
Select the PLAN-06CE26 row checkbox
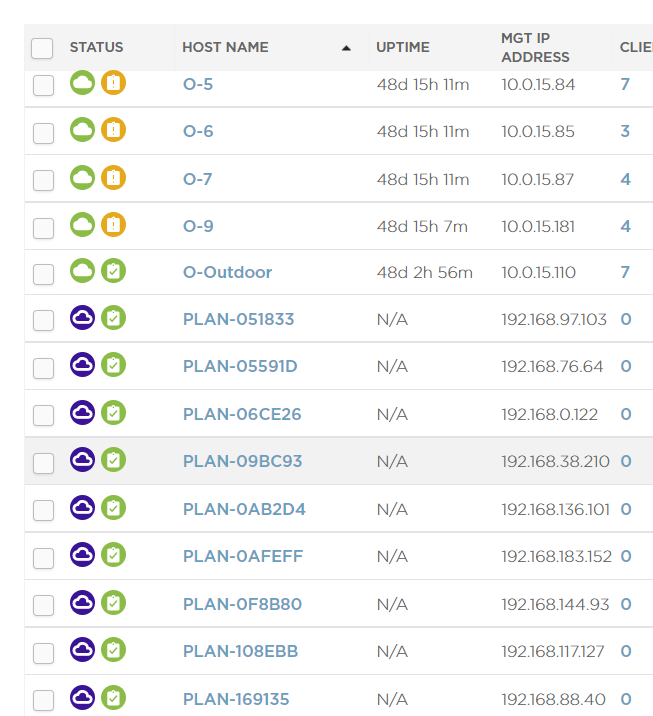point(43,415)
